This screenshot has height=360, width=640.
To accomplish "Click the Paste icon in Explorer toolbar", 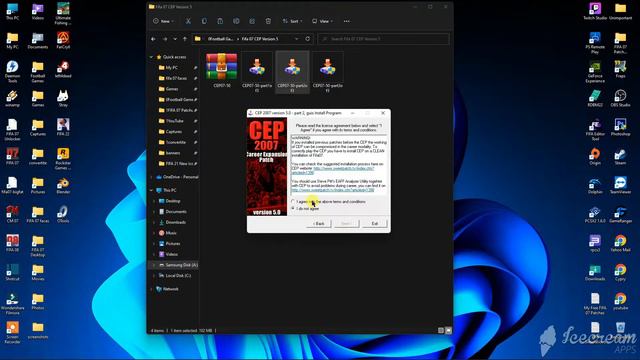I will tap(220, 21).
